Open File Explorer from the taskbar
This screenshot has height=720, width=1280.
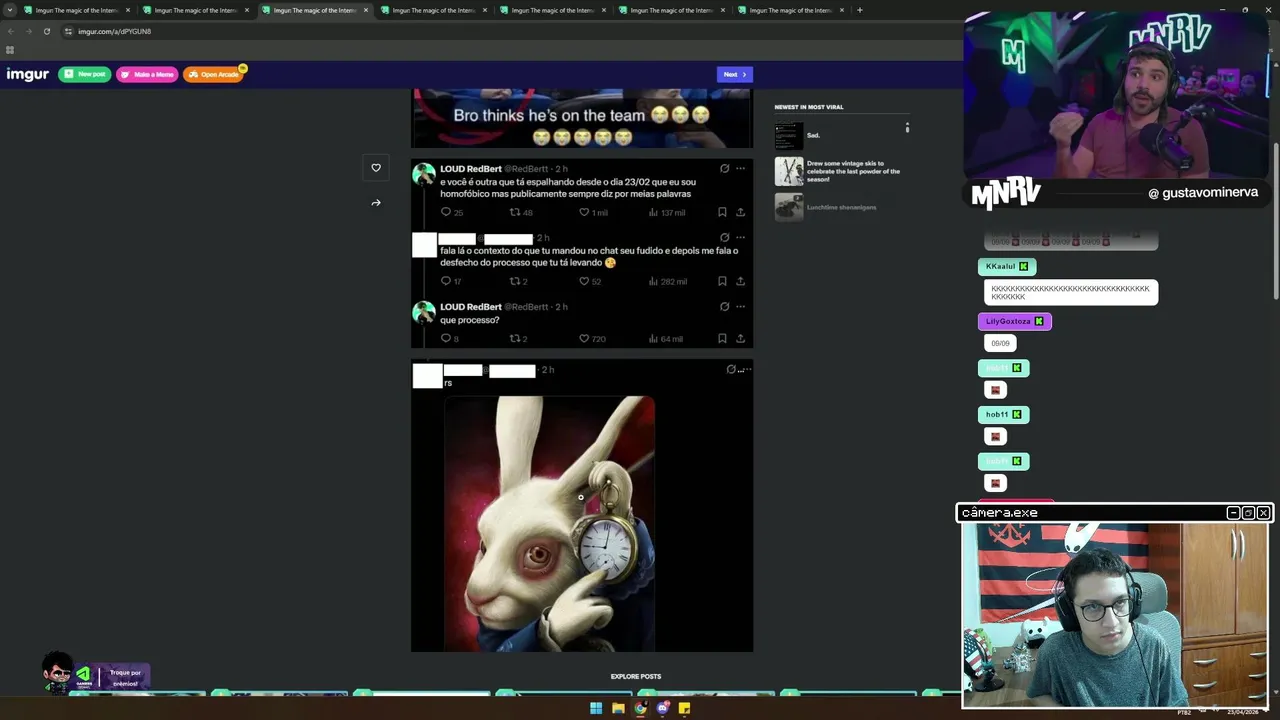point(618,708)
